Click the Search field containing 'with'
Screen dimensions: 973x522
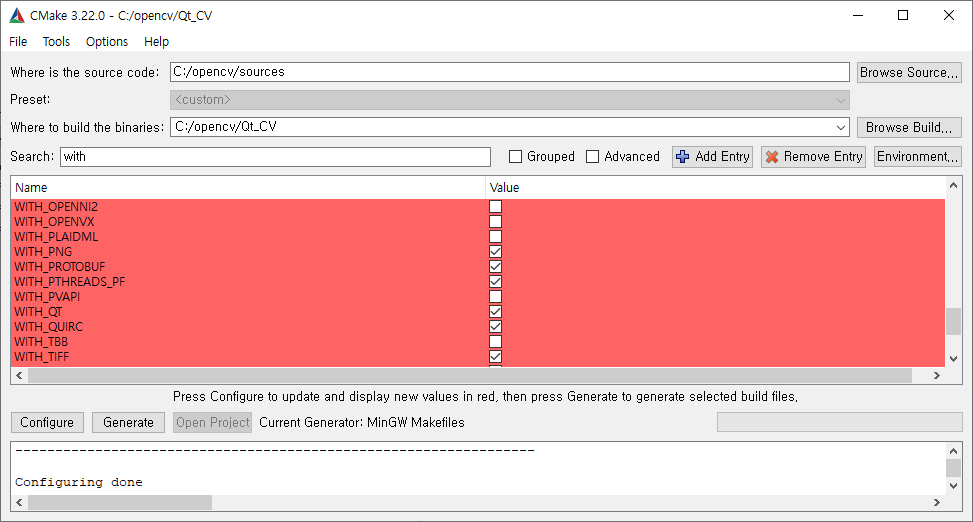pyautogui.click(x=276, y=156)
